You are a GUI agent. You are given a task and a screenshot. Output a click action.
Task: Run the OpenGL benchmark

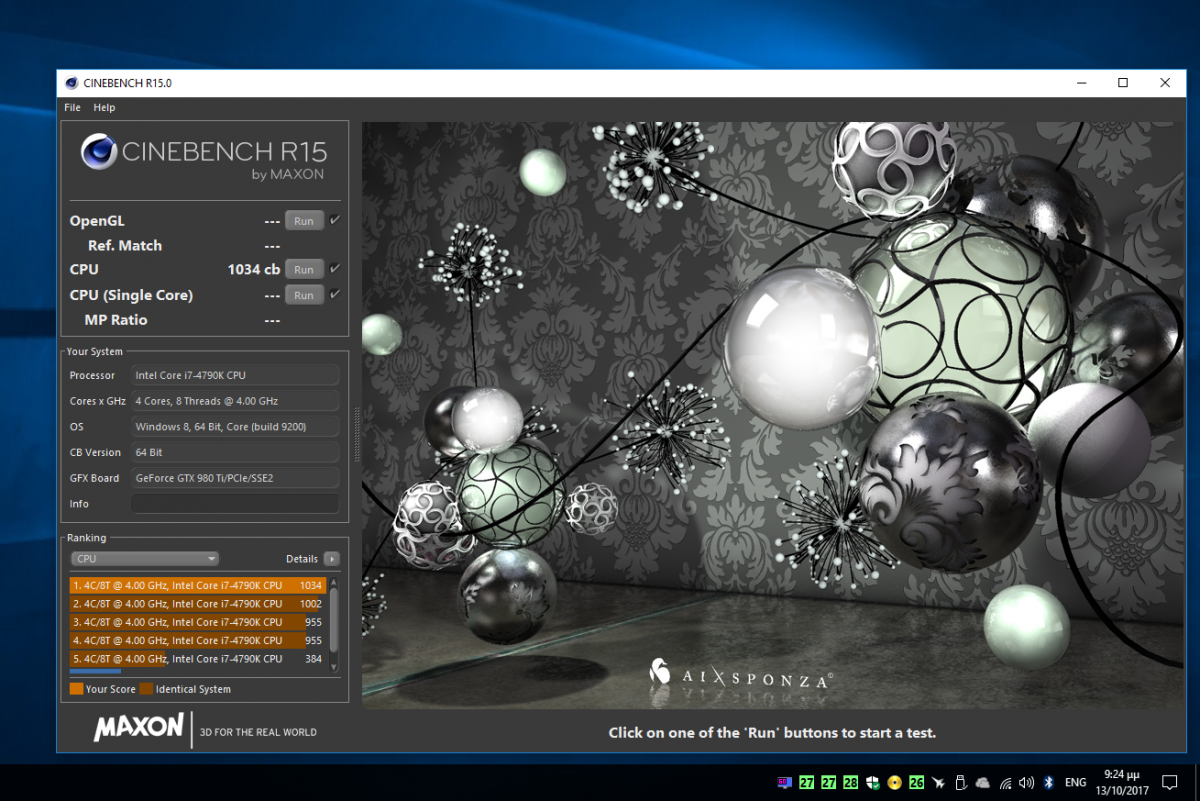tap(304, 221)
